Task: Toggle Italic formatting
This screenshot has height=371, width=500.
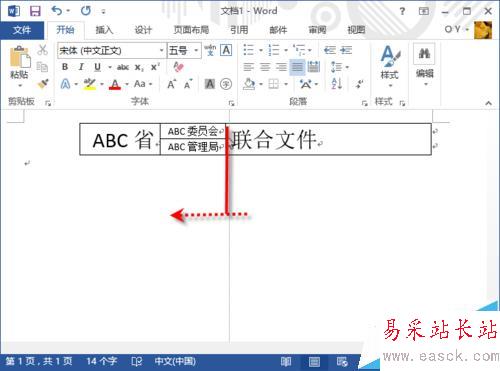Action: [81, 67]
